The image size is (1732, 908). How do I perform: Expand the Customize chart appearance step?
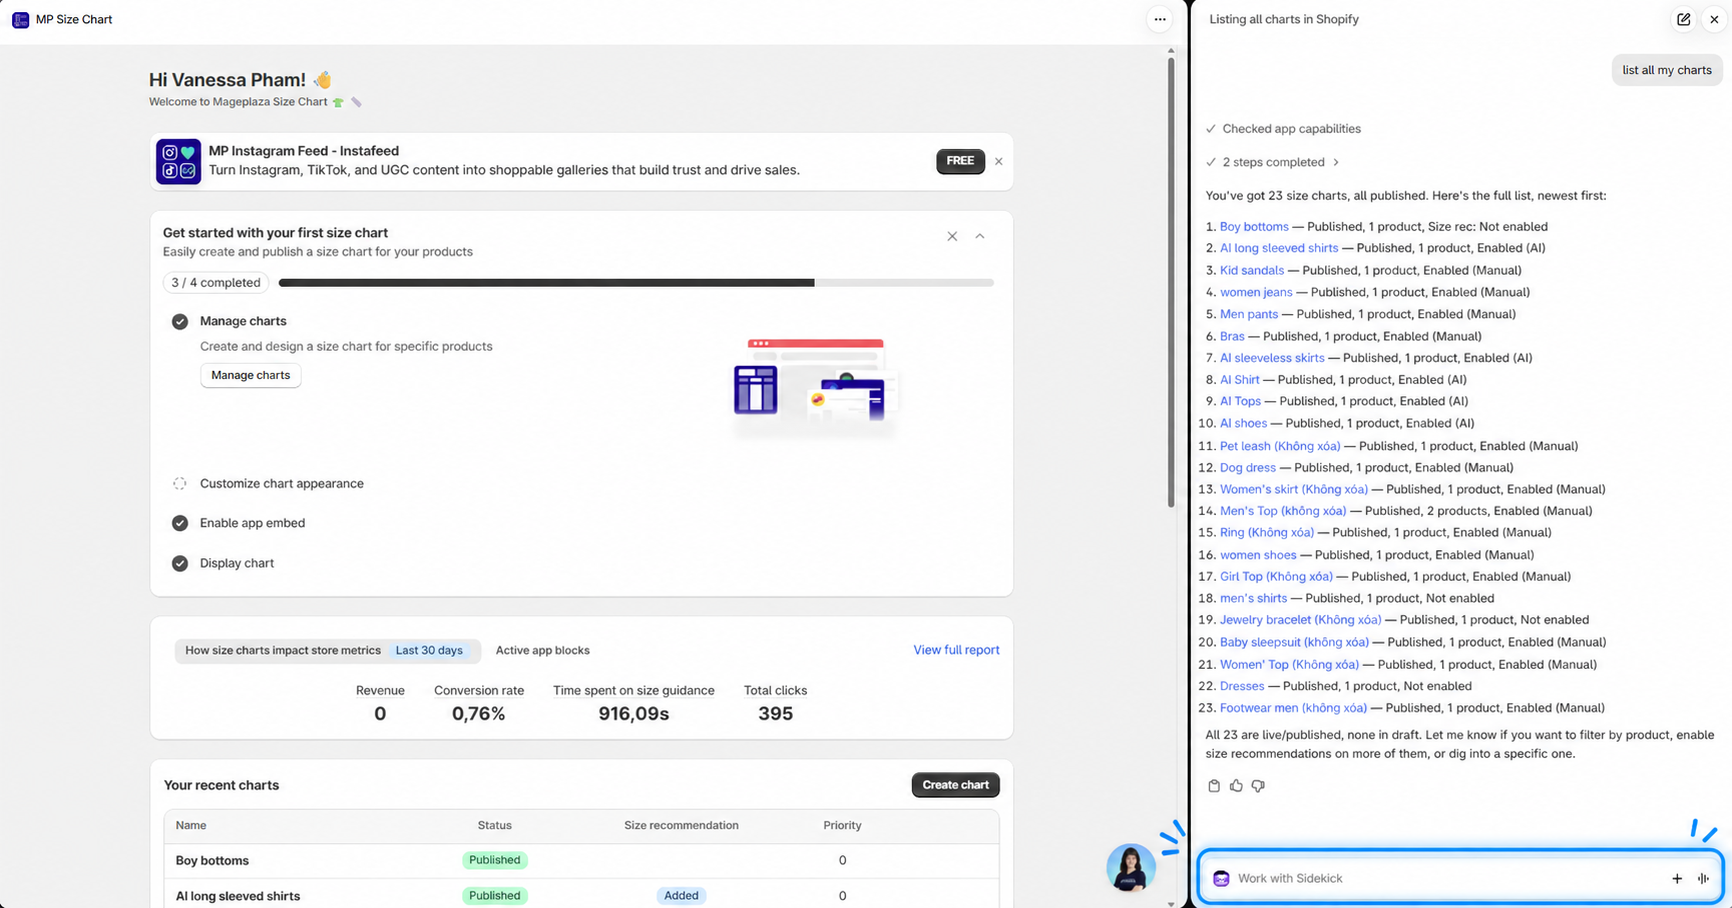coord(282,483)
